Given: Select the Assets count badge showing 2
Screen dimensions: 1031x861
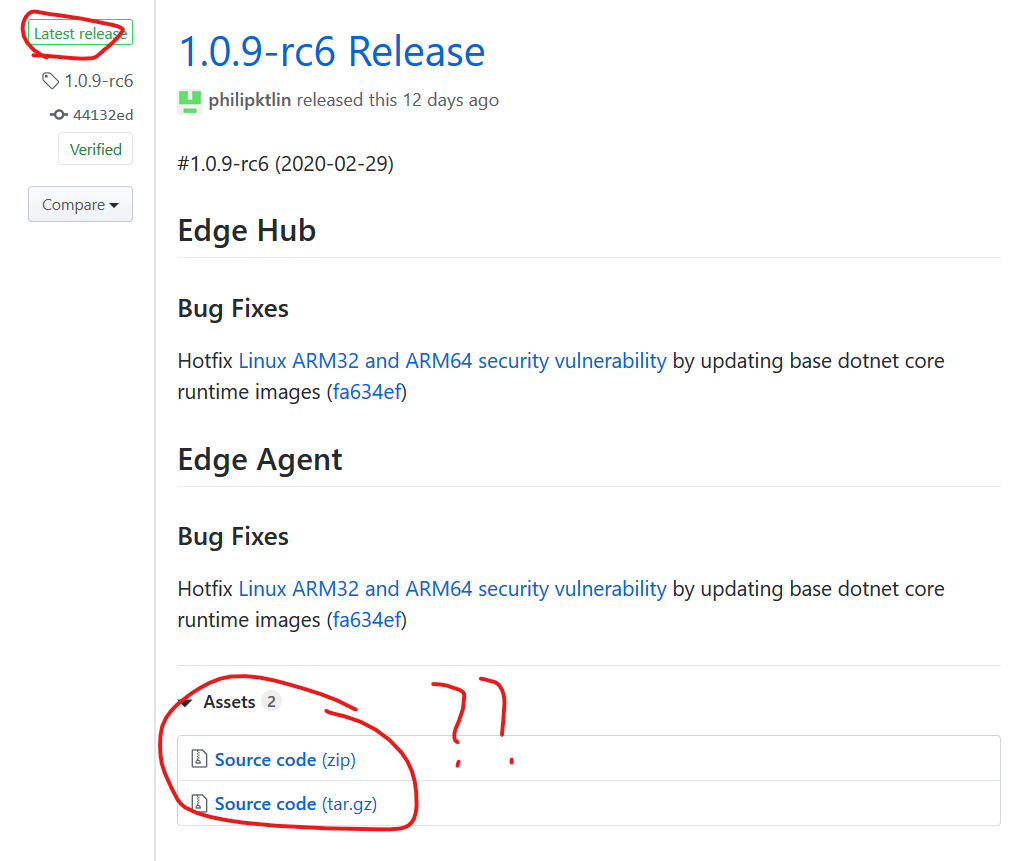Looking at the screenshot, I should click(x=271, y=701).
